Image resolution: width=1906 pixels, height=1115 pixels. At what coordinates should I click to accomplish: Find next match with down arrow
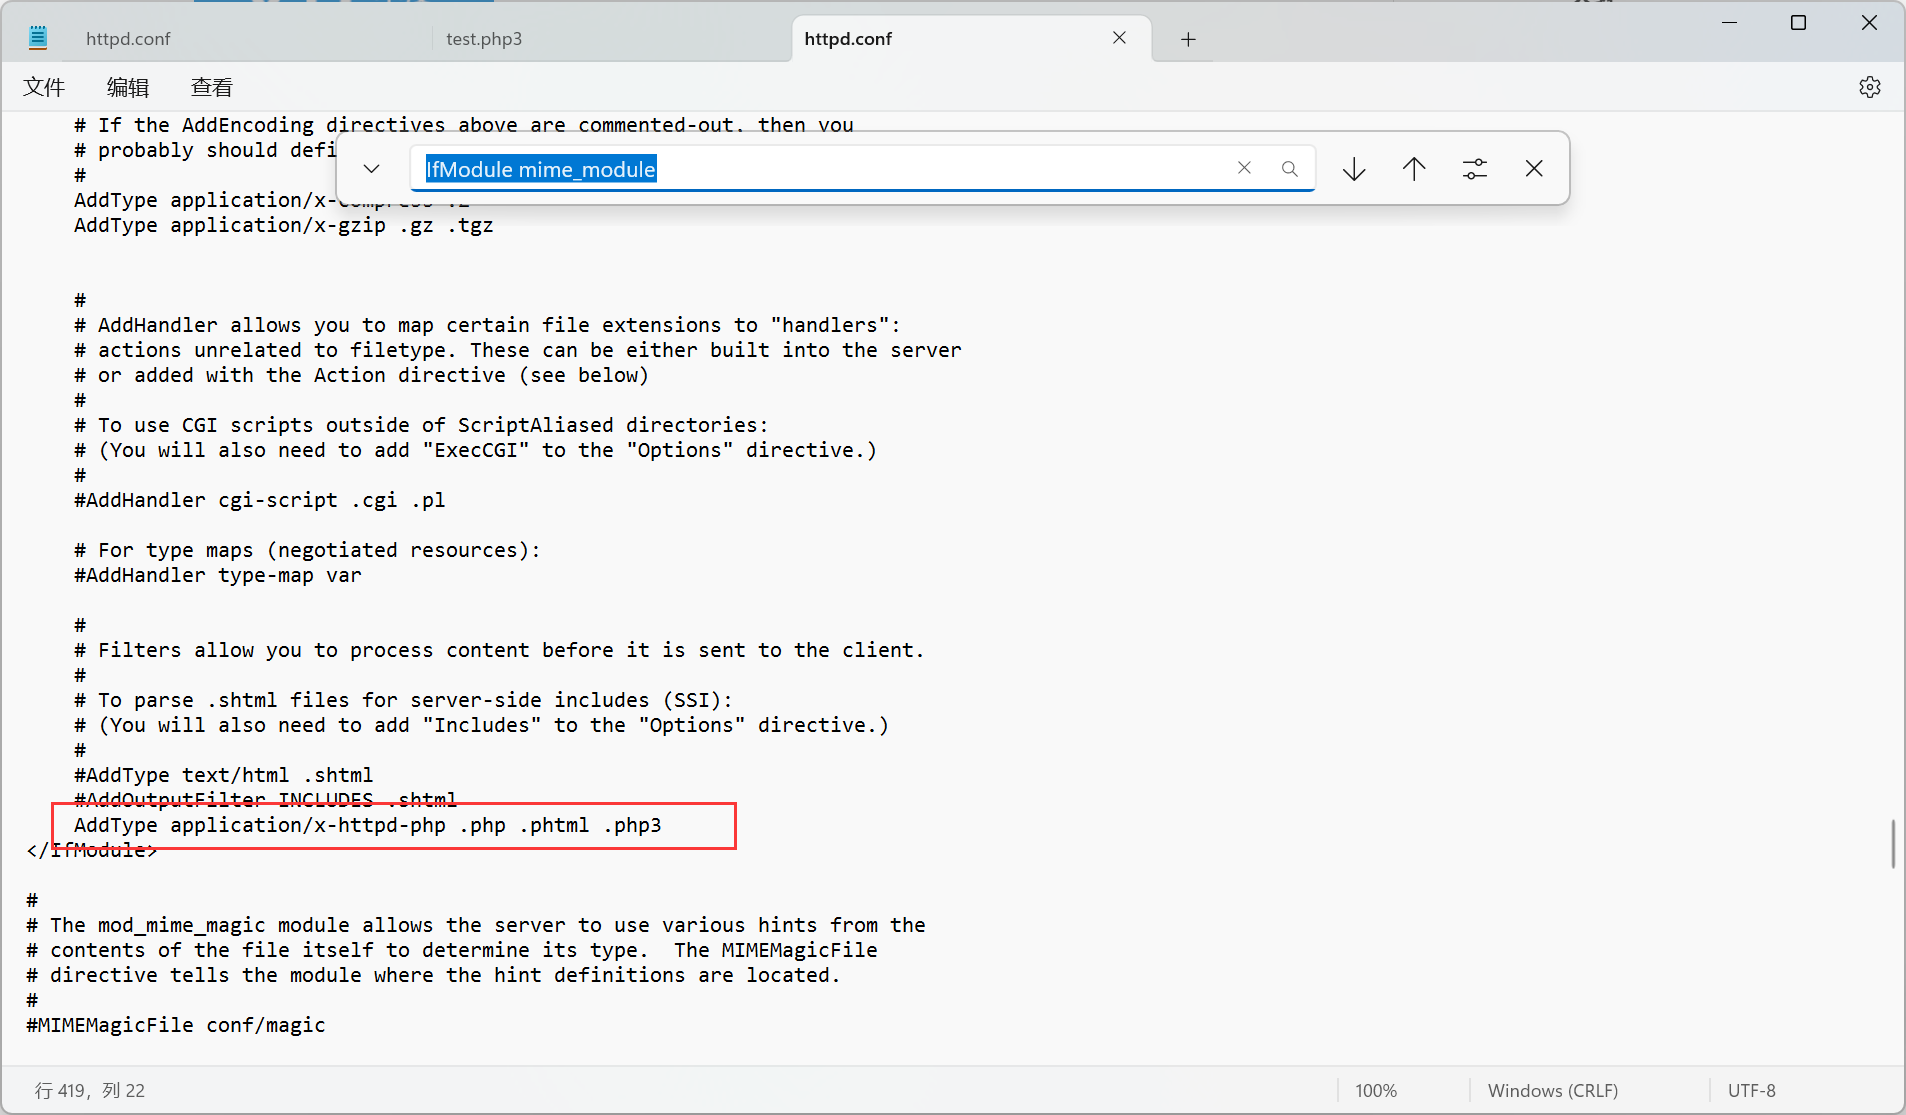(1354, 169)
